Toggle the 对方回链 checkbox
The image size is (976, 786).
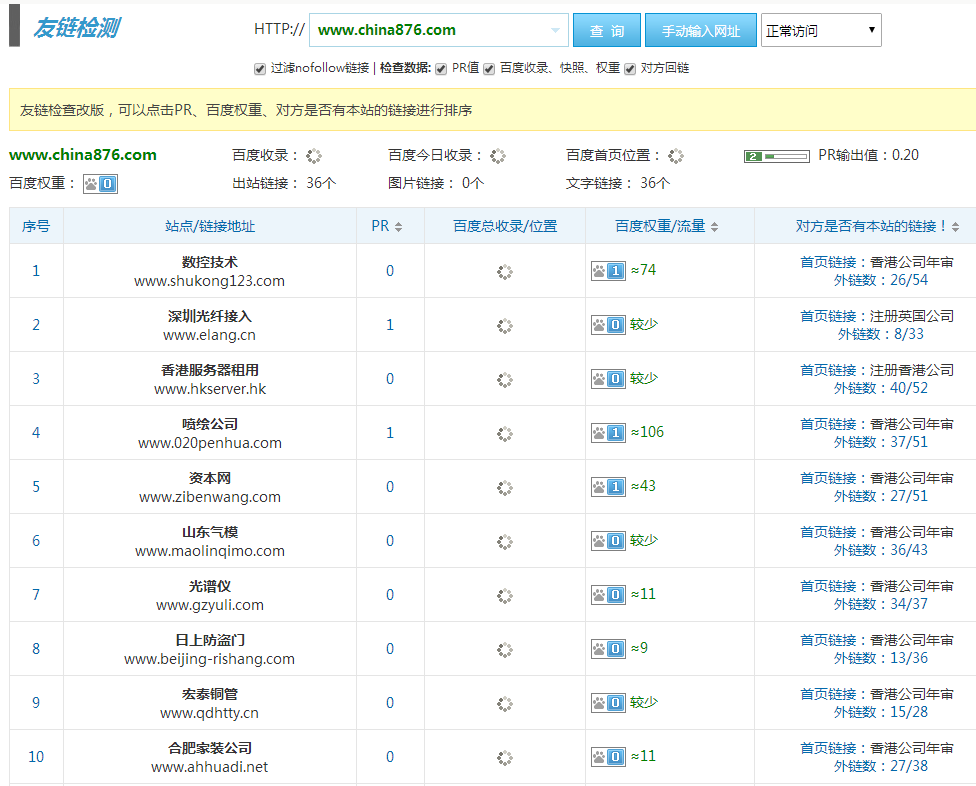629,69
